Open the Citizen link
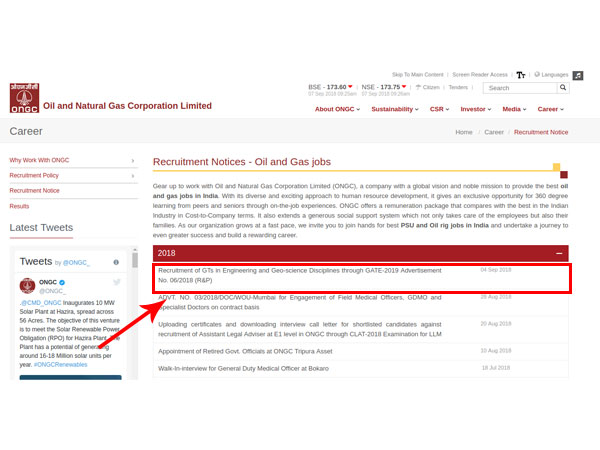 [x=428, y=87]
